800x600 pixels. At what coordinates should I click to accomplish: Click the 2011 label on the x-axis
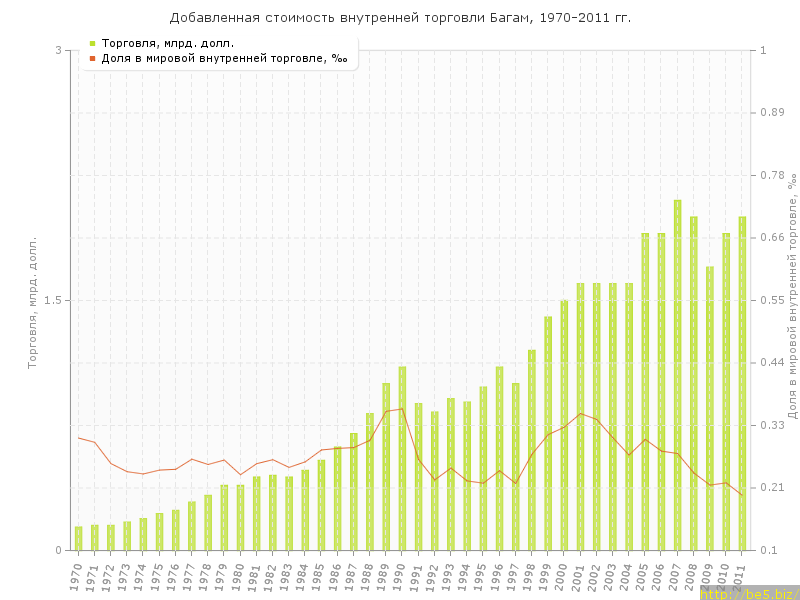[x=740, y=575]
